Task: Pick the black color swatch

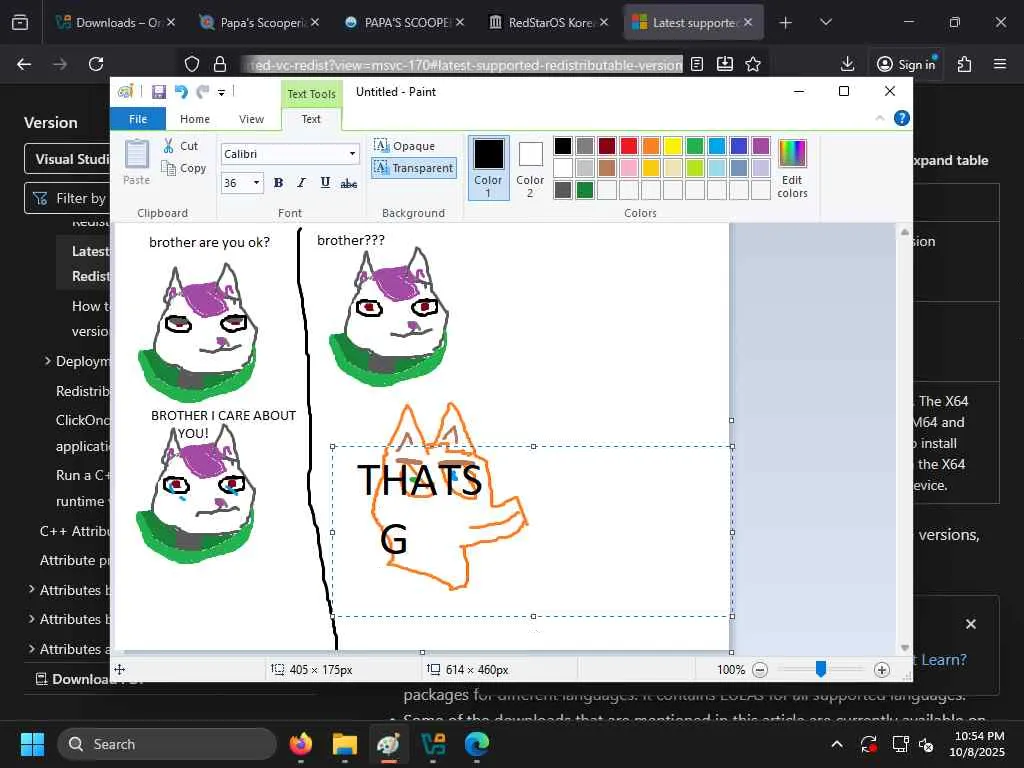Action: (563, 146)
